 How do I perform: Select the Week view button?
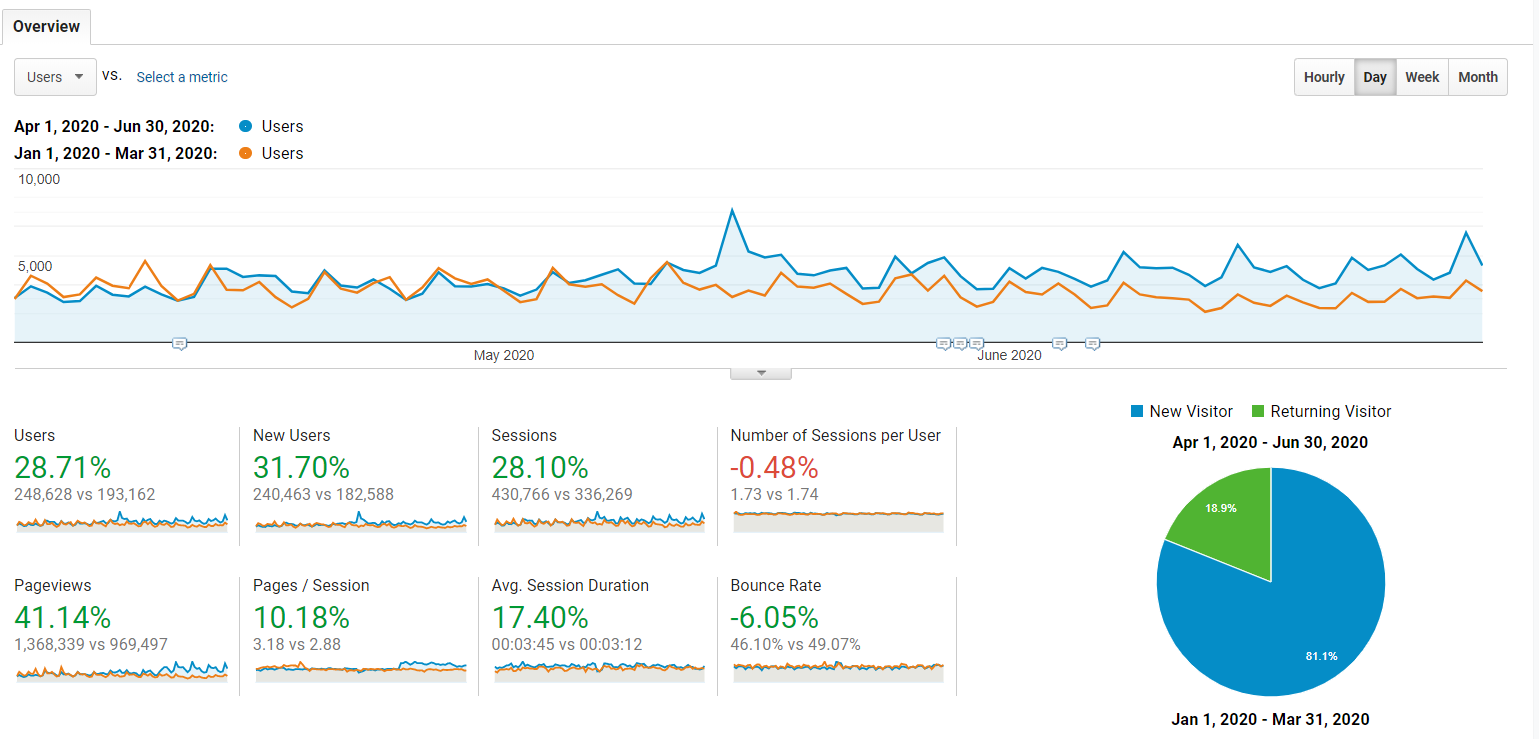pos(1421,77)
